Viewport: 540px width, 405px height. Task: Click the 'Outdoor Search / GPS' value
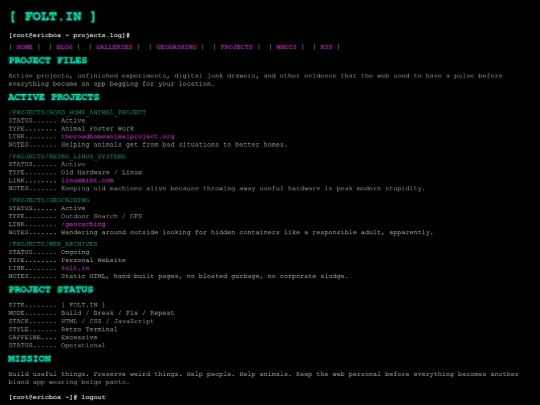click(x=102, y=216)
